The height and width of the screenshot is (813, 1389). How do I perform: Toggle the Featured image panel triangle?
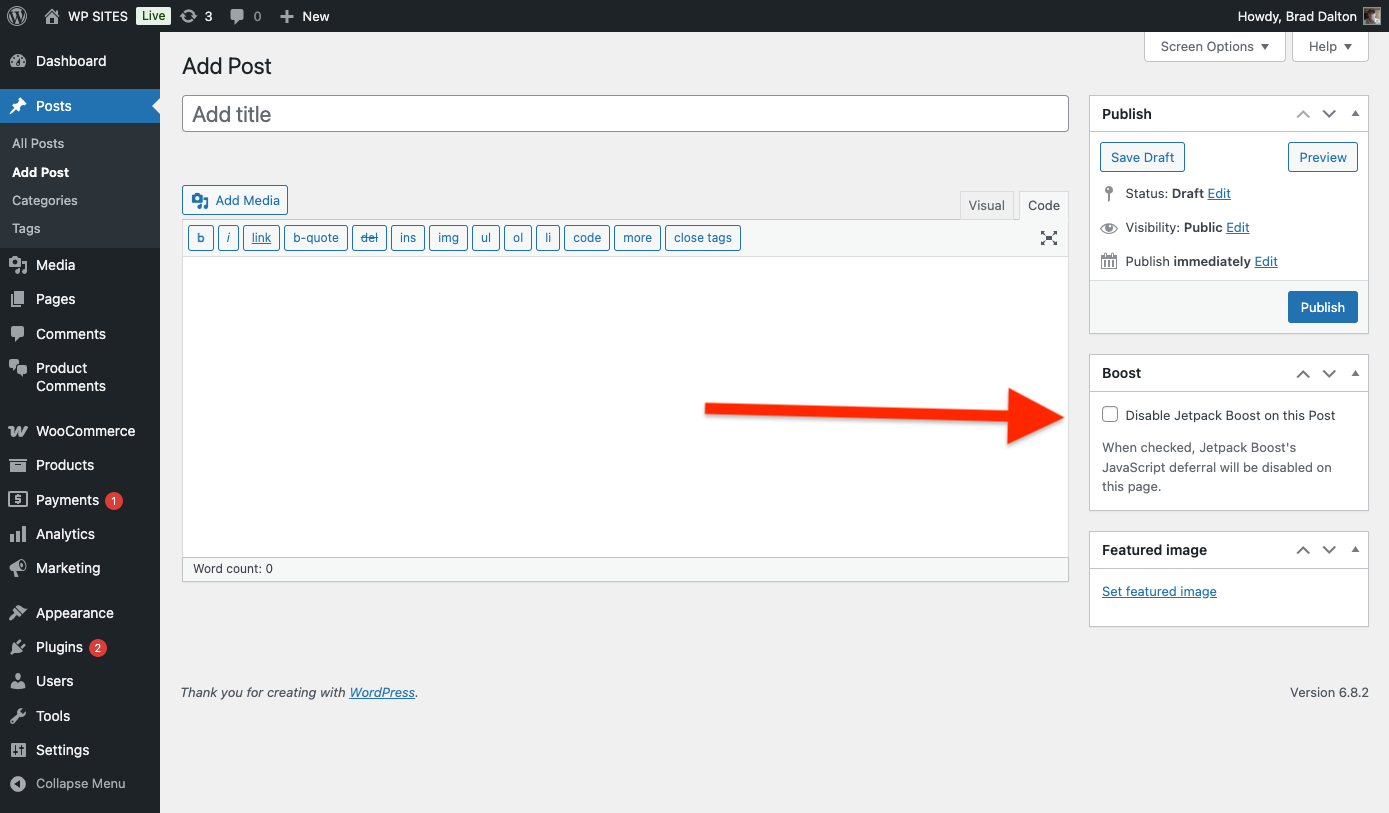(1355, 550)
